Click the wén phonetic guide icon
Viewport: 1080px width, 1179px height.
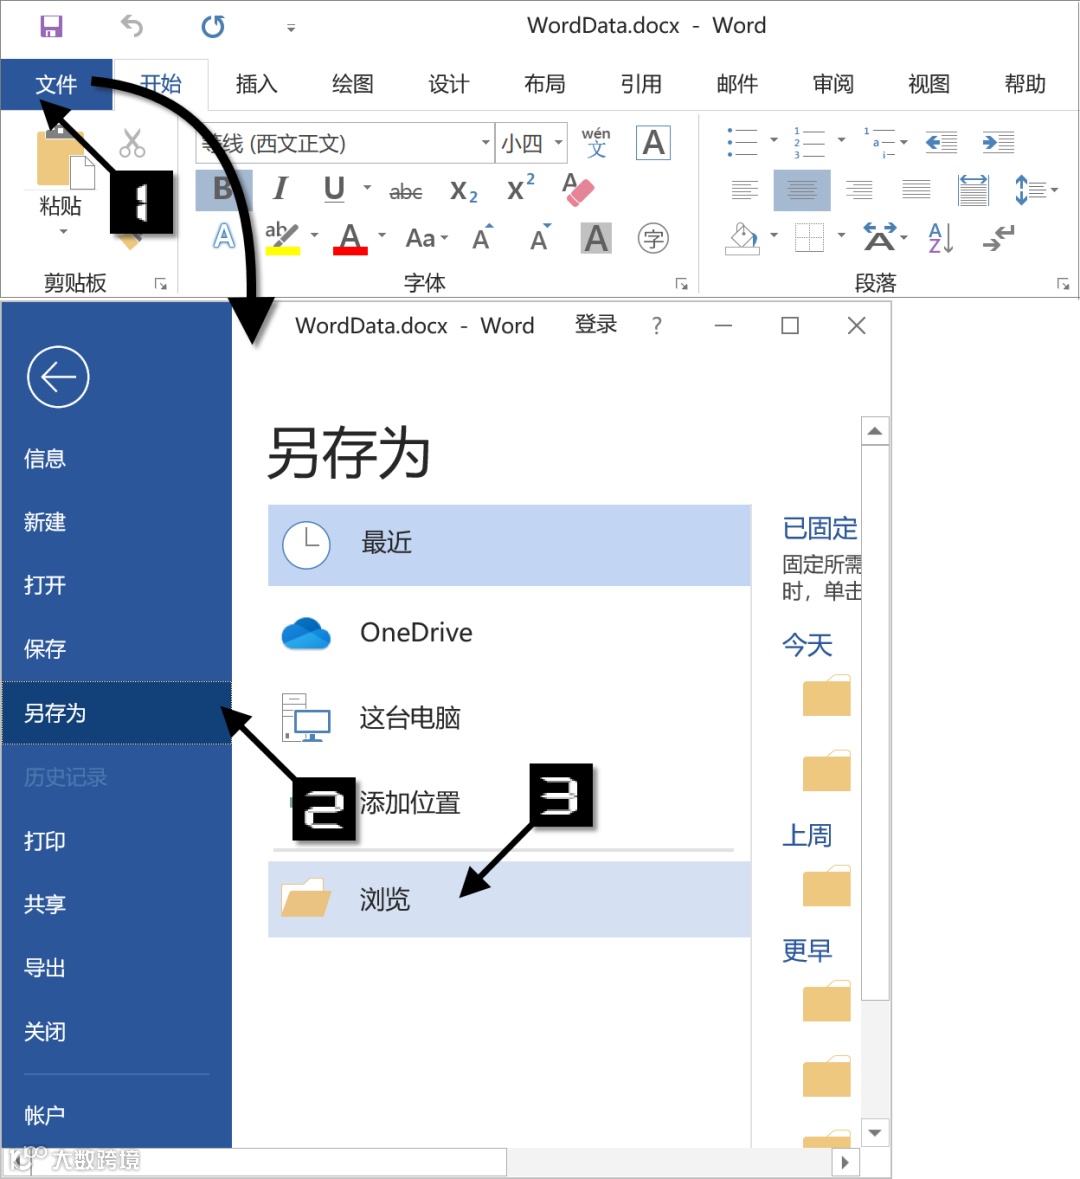point(596,142)
